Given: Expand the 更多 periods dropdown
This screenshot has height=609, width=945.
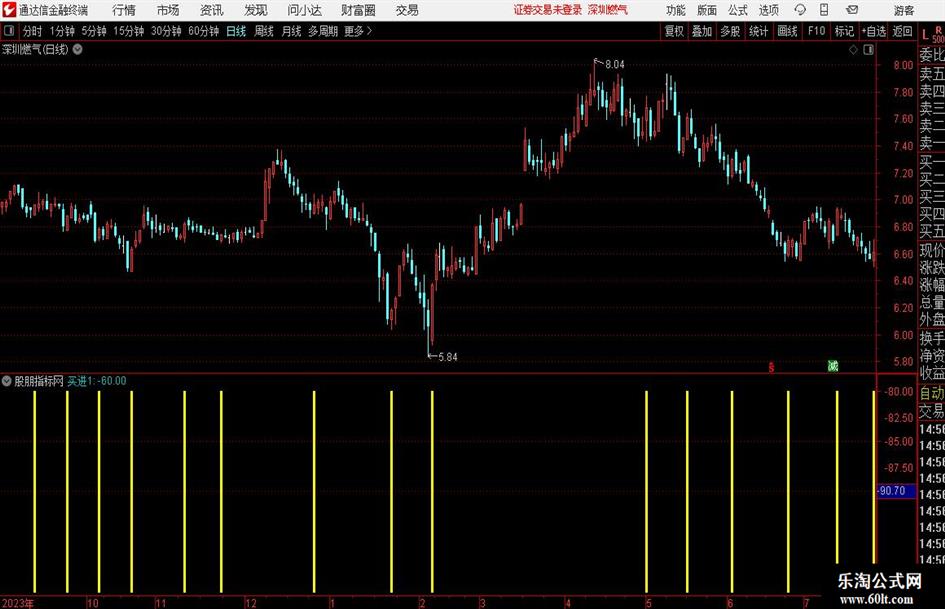Looking at the screenshot, I should tap(358, 31).
